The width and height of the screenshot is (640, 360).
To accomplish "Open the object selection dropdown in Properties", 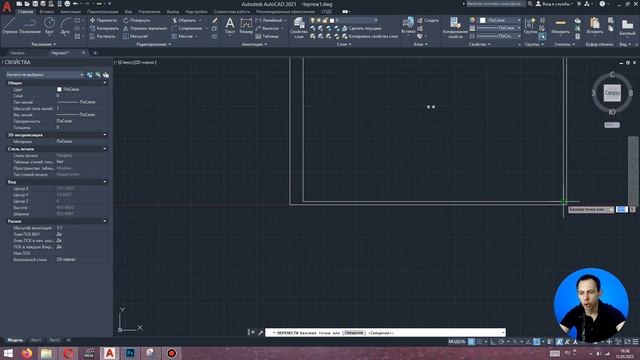I will tap(45, 75).
